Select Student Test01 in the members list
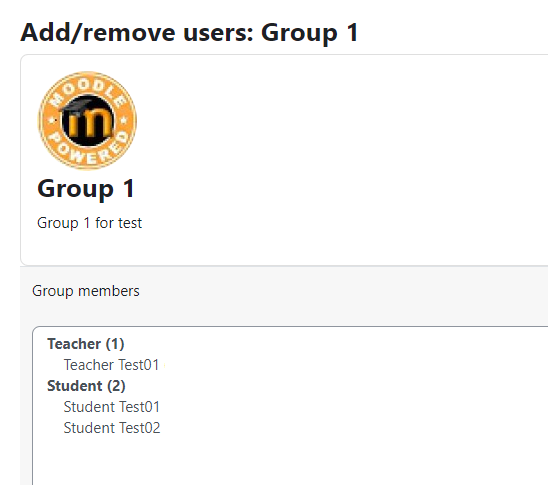The image size is (548, 485). click(x=111, y=407)
